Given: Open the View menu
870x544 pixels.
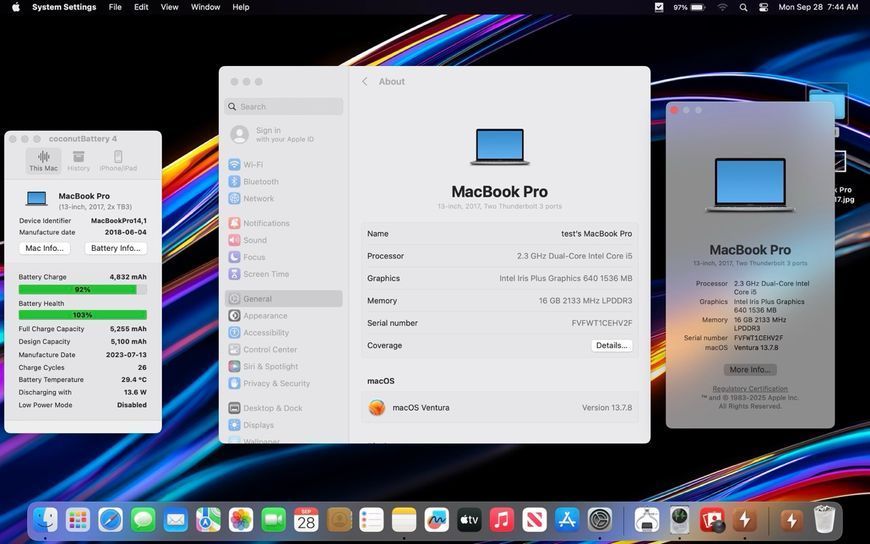Looking at the screenshot, I should coord(169,7).
